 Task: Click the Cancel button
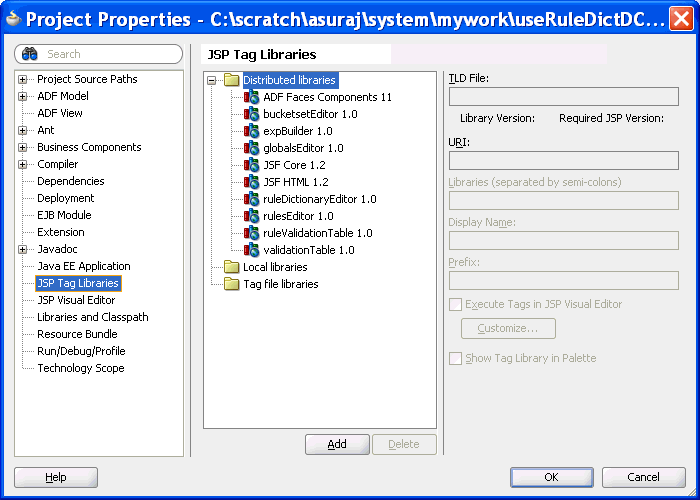point(643,477)
